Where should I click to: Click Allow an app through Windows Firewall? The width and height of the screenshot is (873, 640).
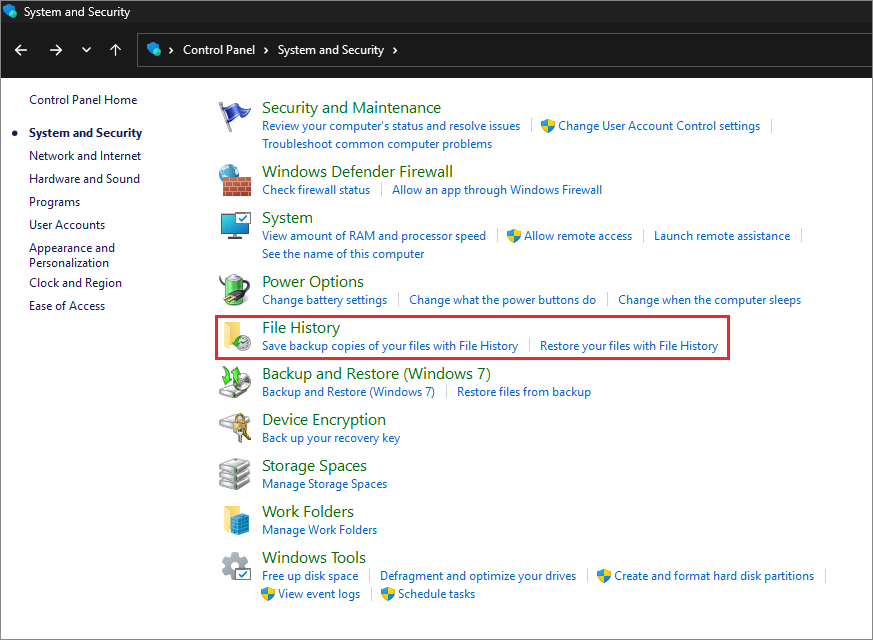(x=497, y=190)
